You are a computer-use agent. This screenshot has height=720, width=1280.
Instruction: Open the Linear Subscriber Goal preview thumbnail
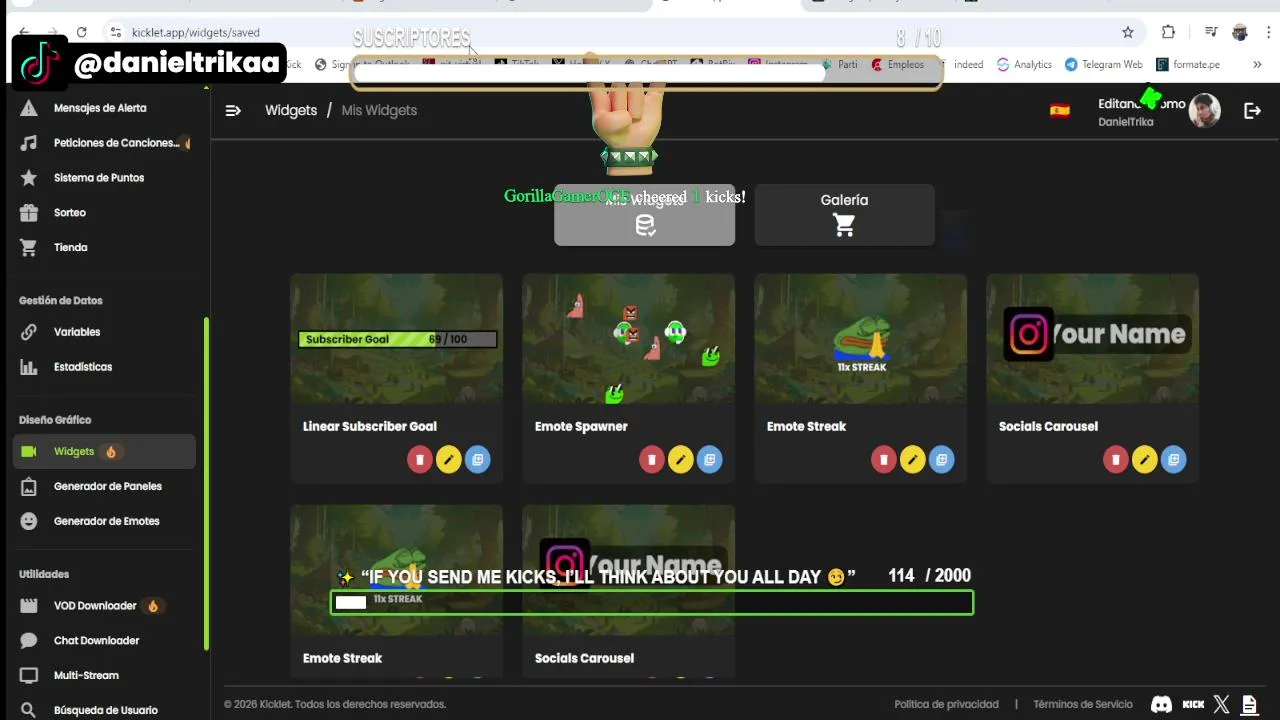[x=397, y=338]
